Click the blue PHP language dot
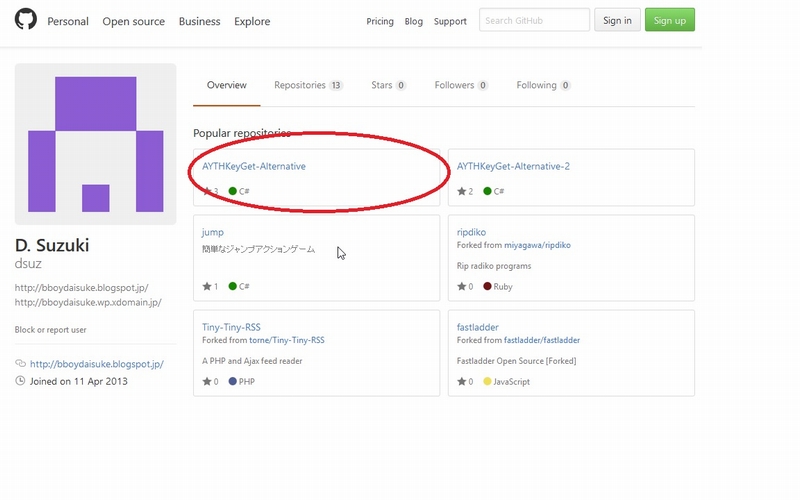Screen dimensions: 800x500 click(233, 381)
